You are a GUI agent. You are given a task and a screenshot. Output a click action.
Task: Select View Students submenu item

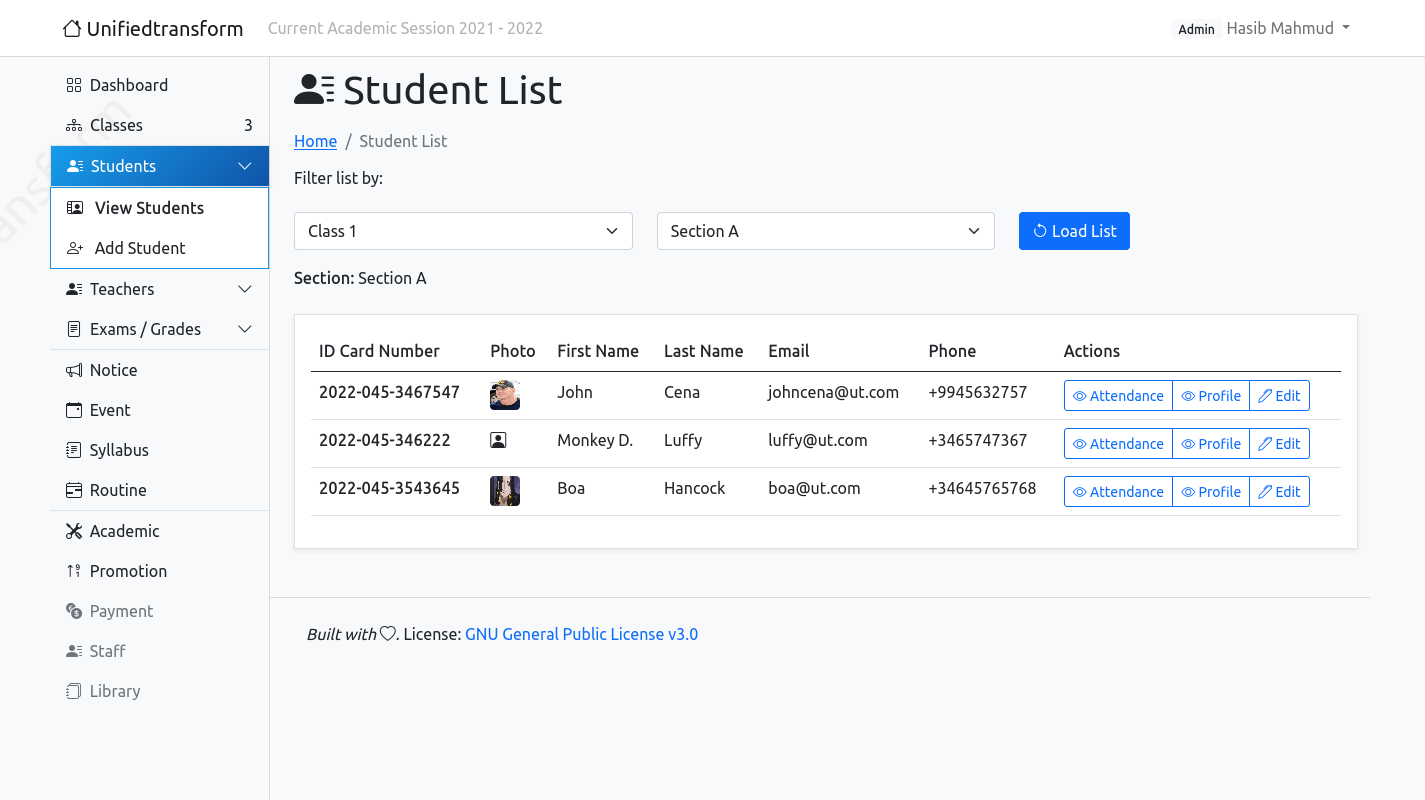[x=160, y=208]
